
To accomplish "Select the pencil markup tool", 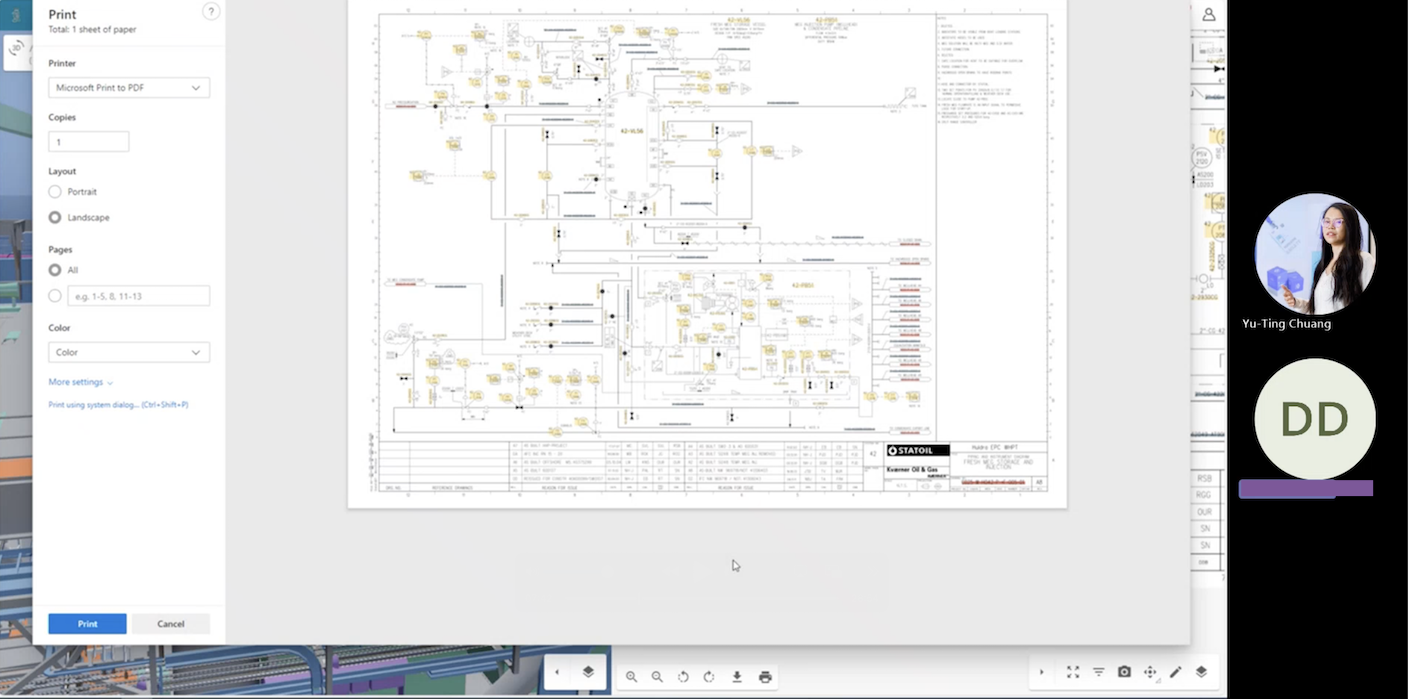I will [x=1176, y=672].
